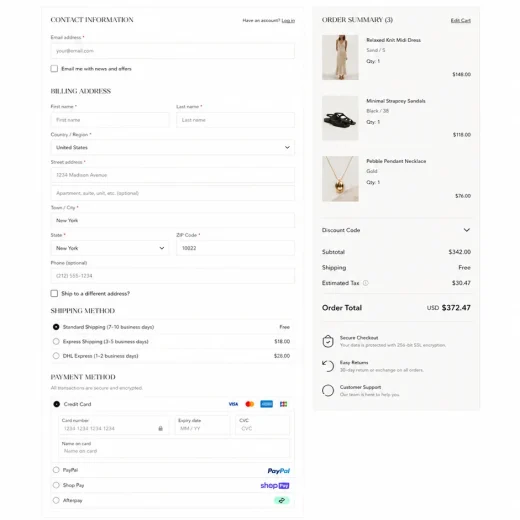Click the lock icon in card number field

pos(160,428)
